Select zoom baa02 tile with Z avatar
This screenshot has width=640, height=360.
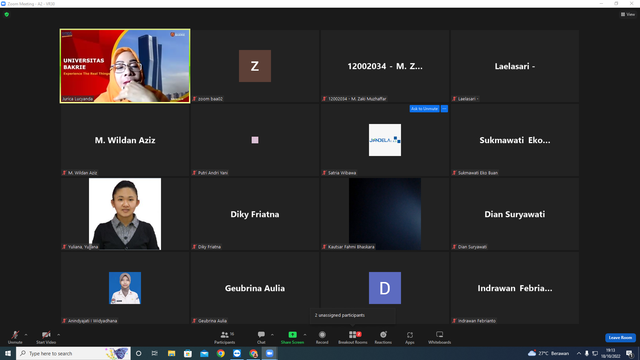[255, 66]
